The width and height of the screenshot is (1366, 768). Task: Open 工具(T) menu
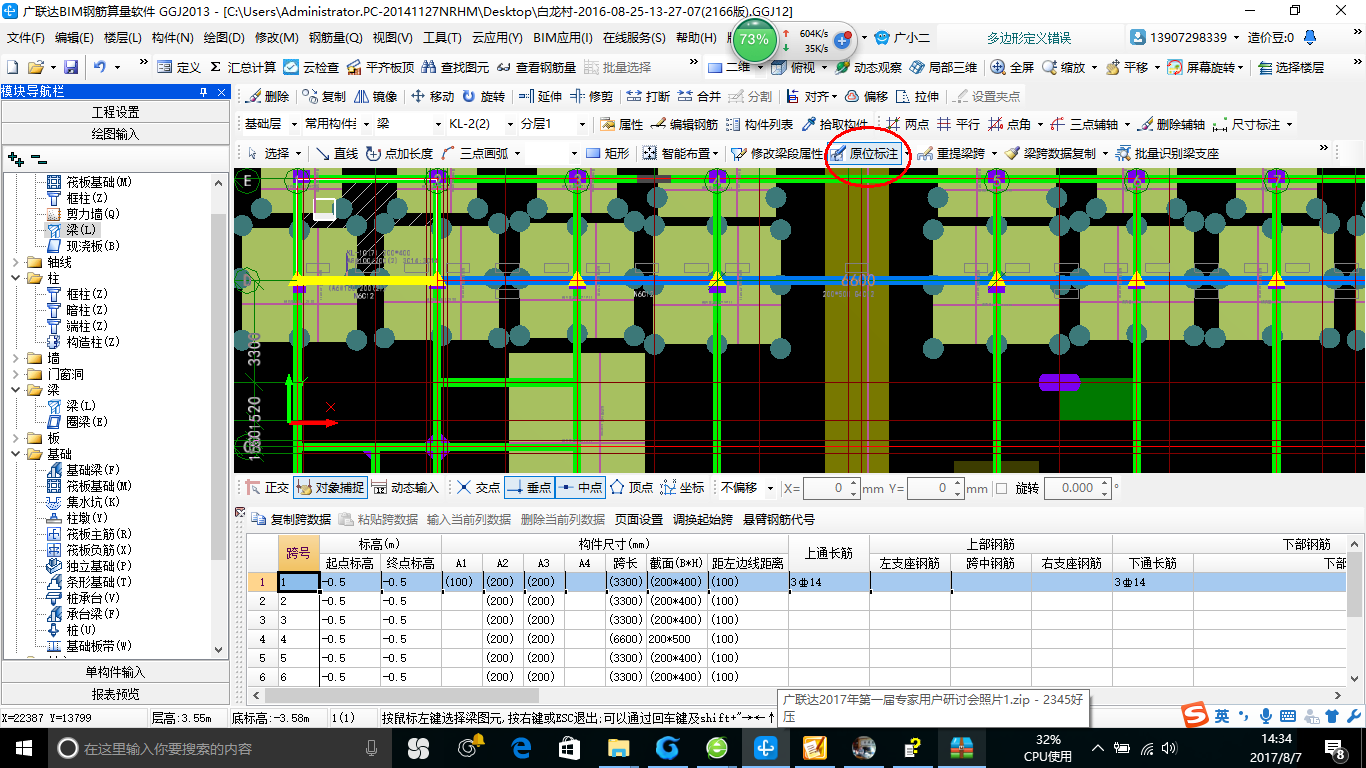[x=442, y=38]
